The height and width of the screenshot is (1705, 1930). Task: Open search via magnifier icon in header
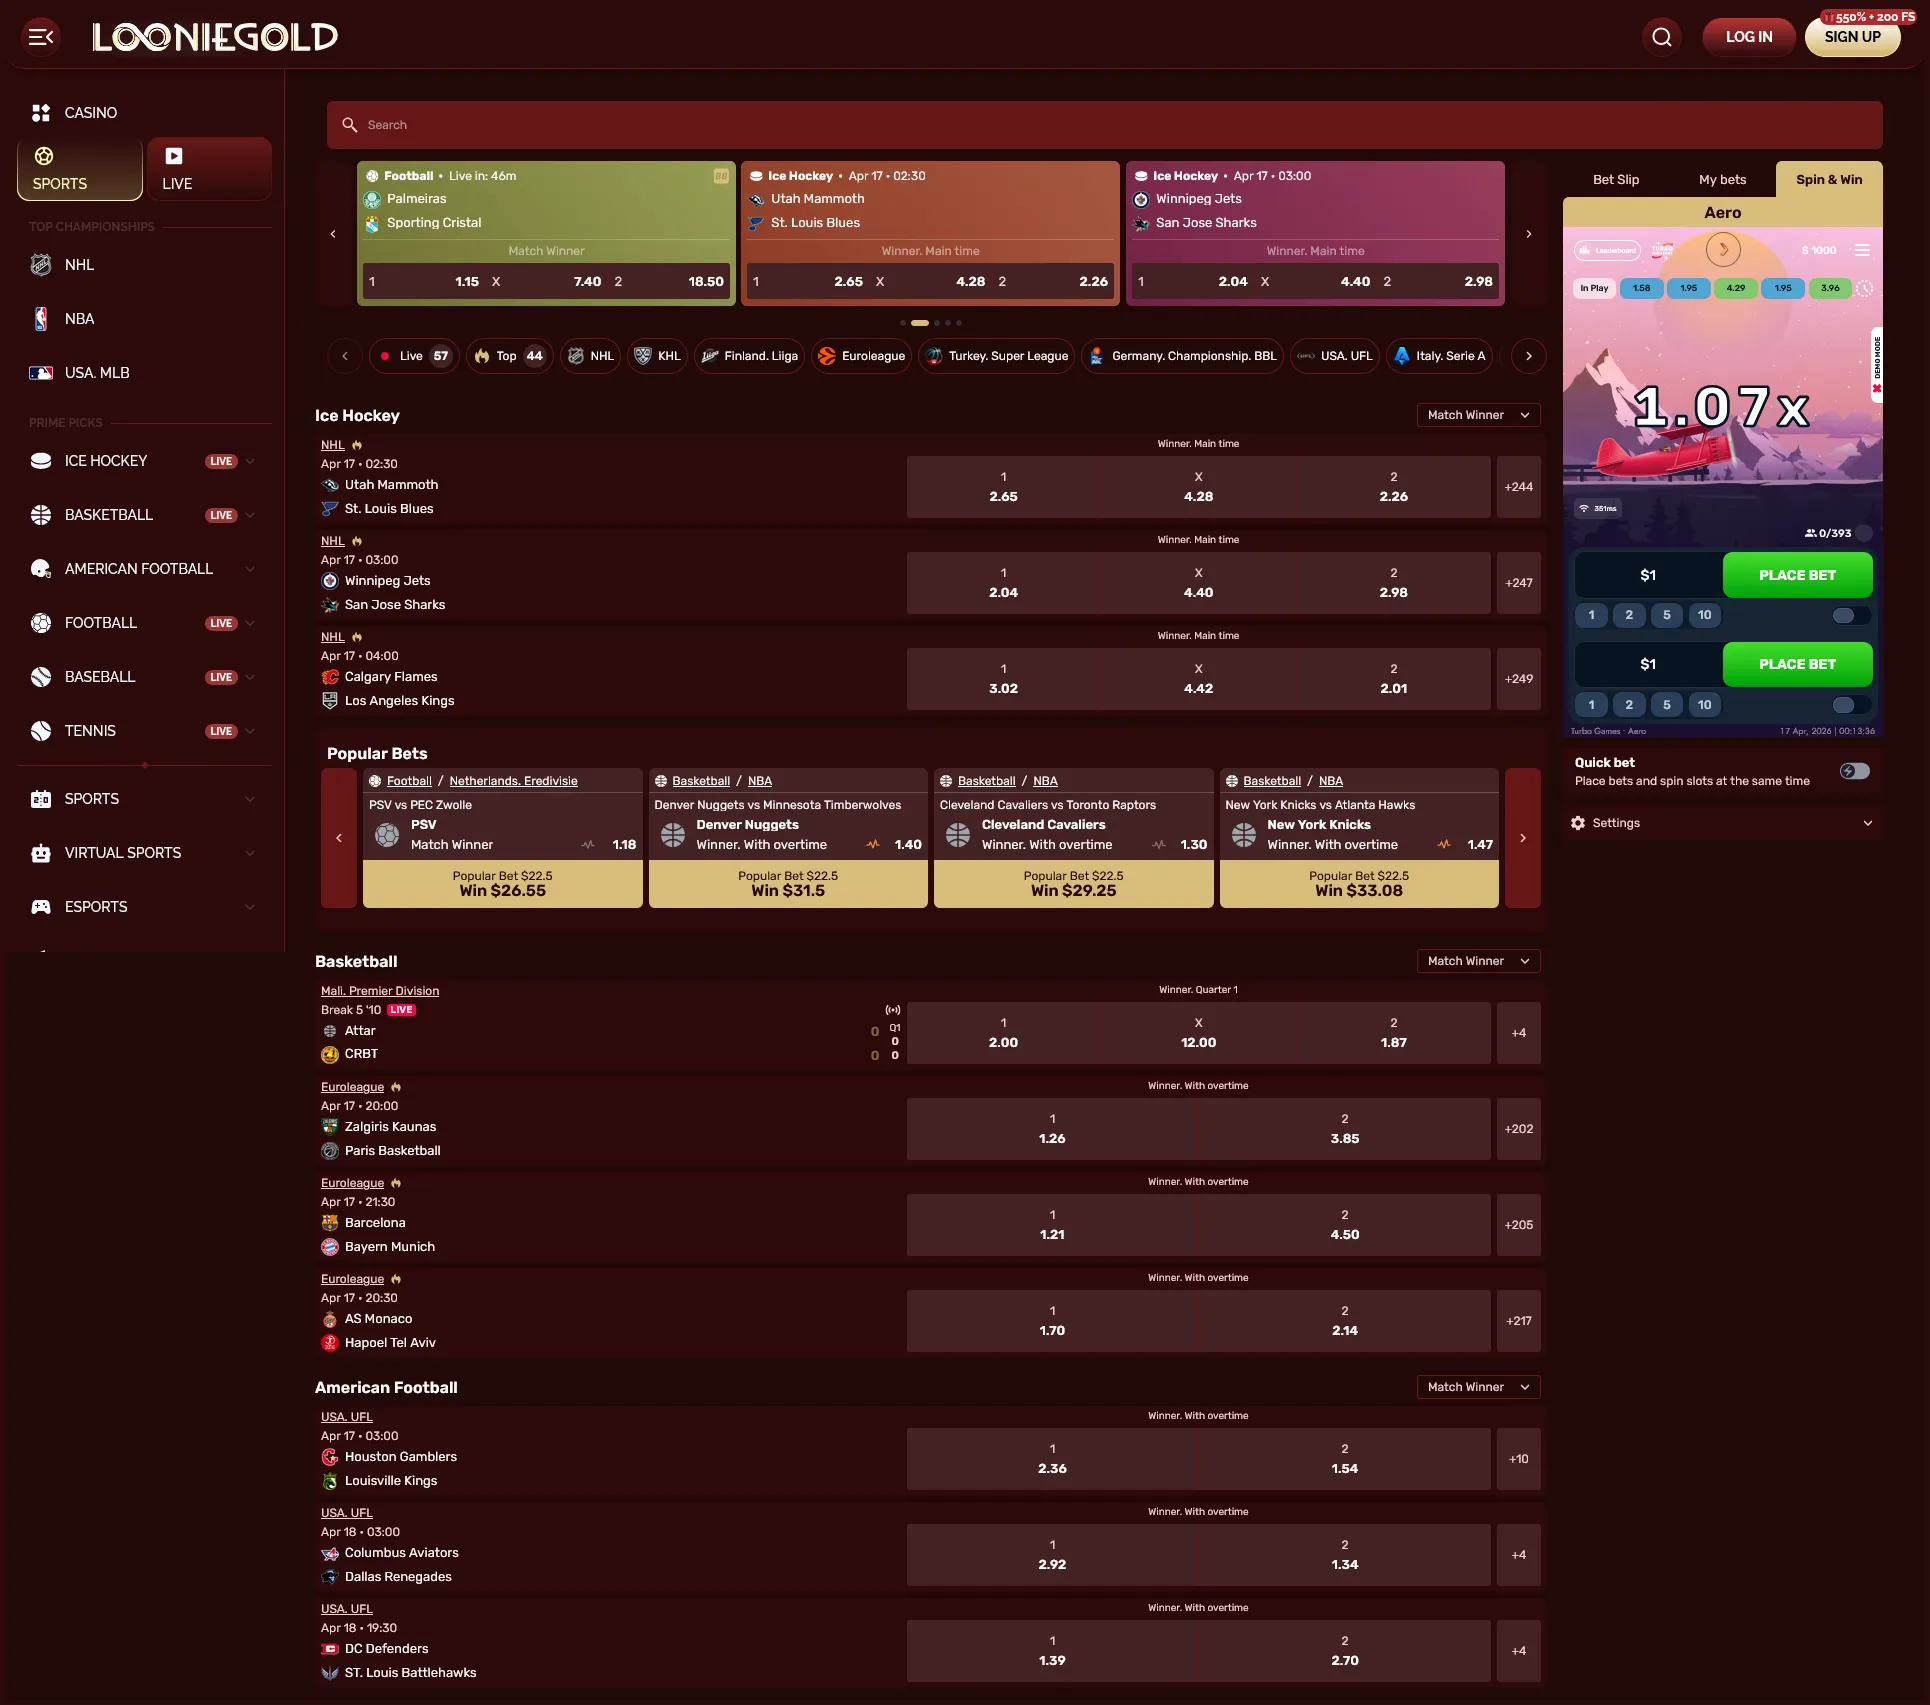pos(1662,37)
